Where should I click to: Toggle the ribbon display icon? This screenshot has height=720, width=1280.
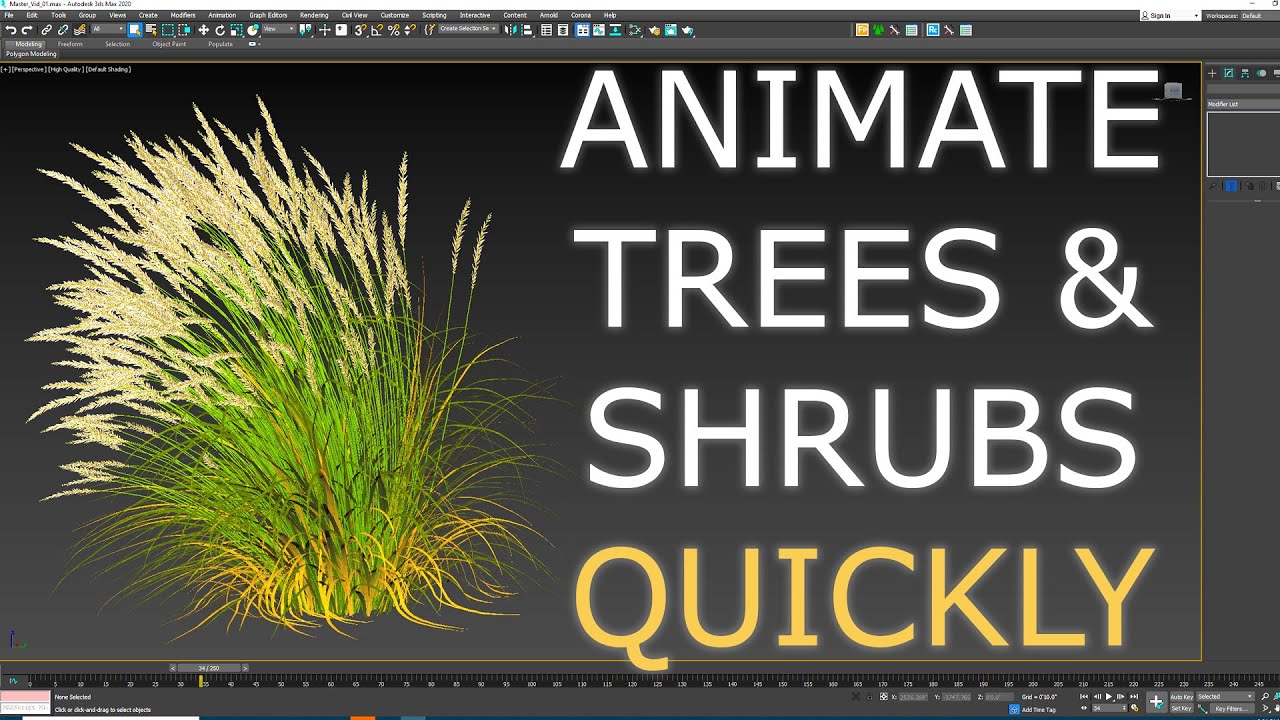(582, 30)
